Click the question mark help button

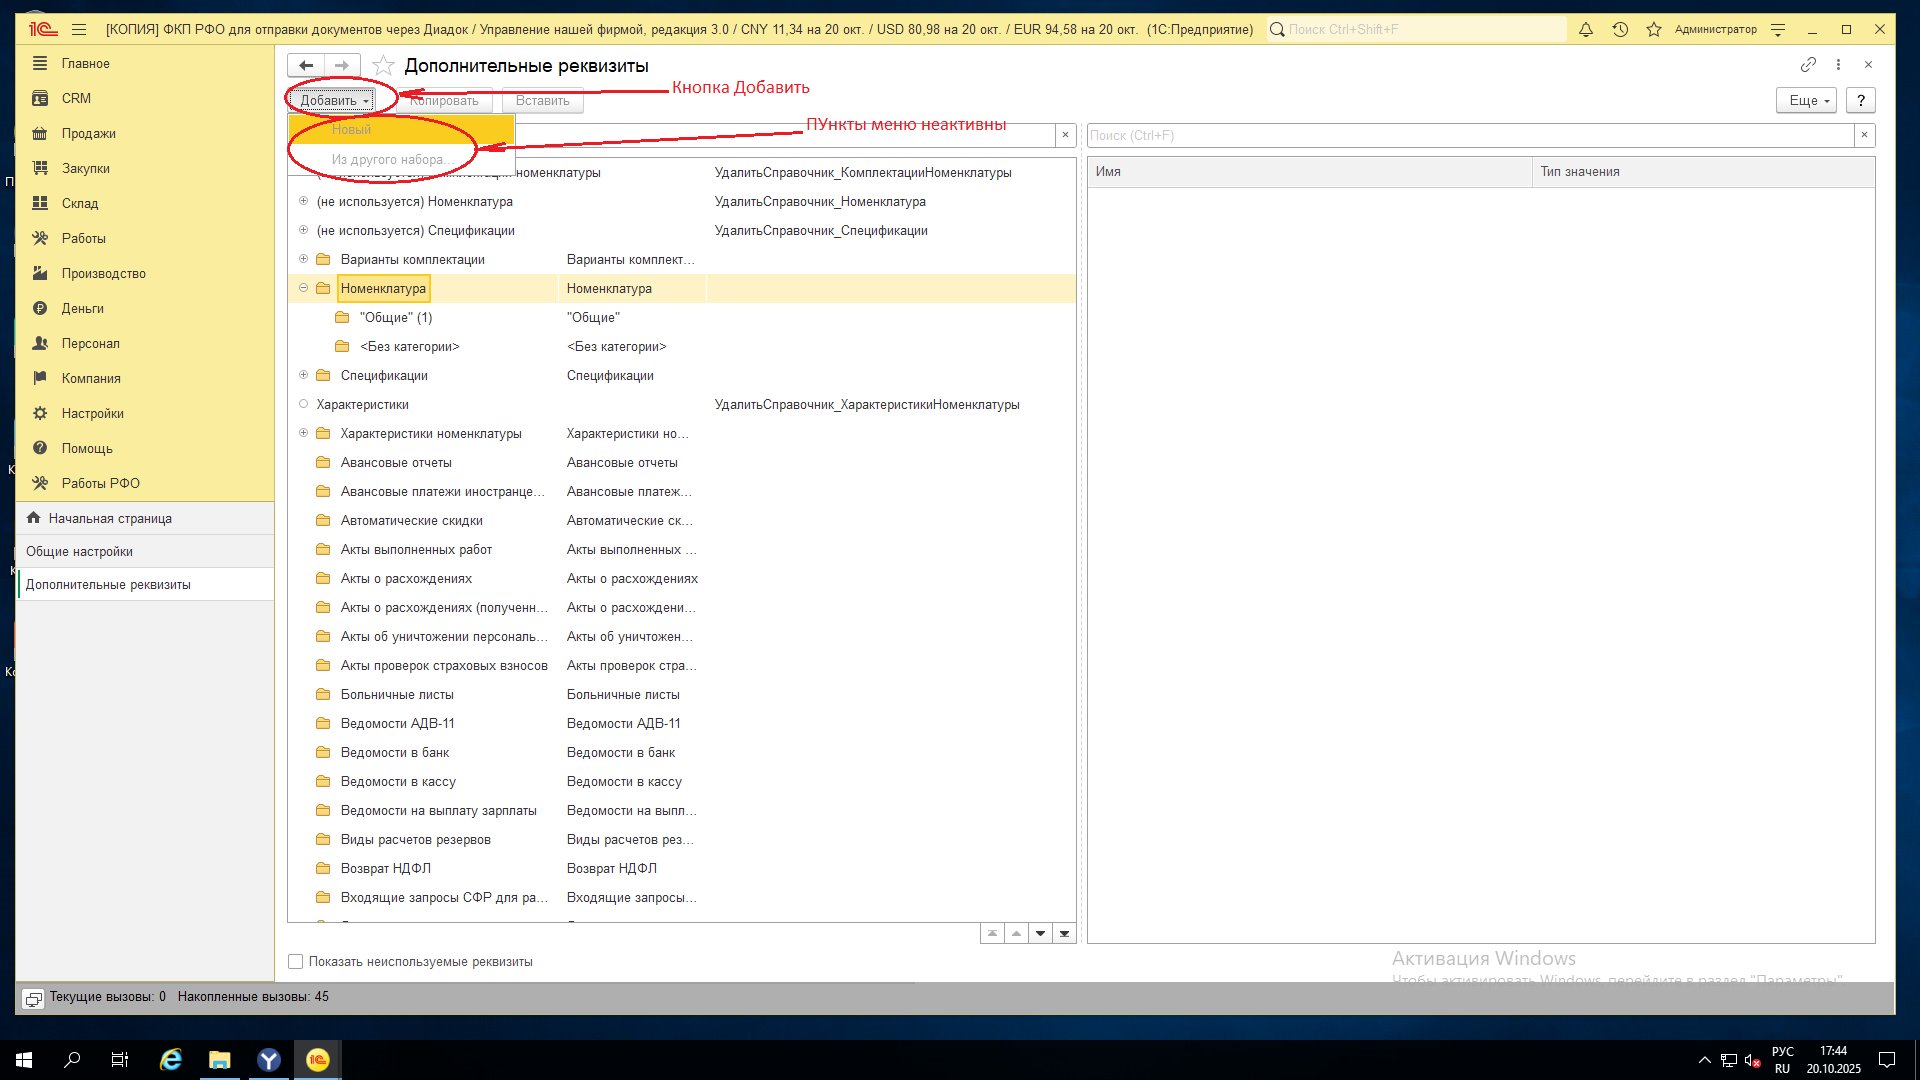click(x=1860, y=101)
